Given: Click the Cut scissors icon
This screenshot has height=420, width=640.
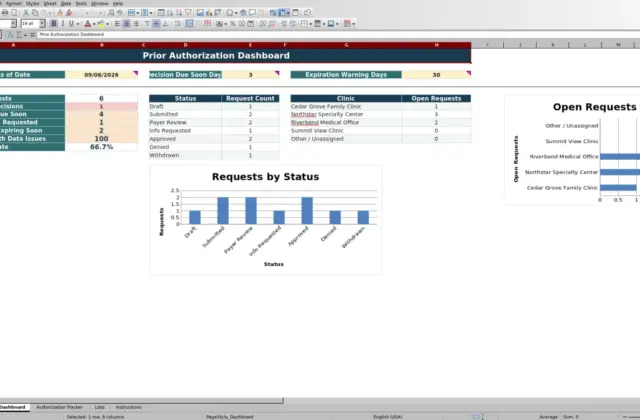Looking at the screenshot, I should [x=26, y=13].
